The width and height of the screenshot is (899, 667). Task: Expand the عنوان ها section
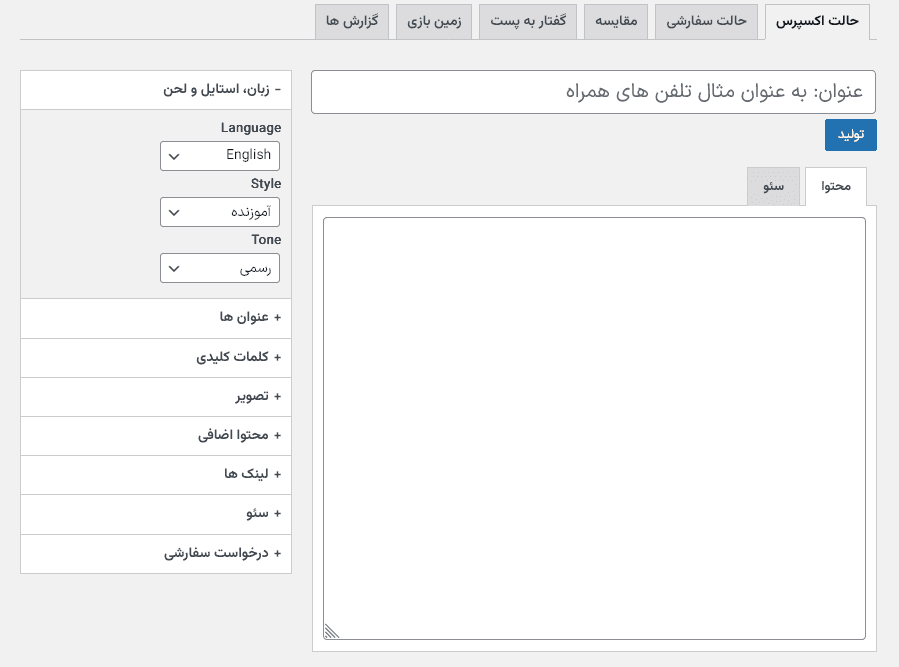tap(156, 318)
